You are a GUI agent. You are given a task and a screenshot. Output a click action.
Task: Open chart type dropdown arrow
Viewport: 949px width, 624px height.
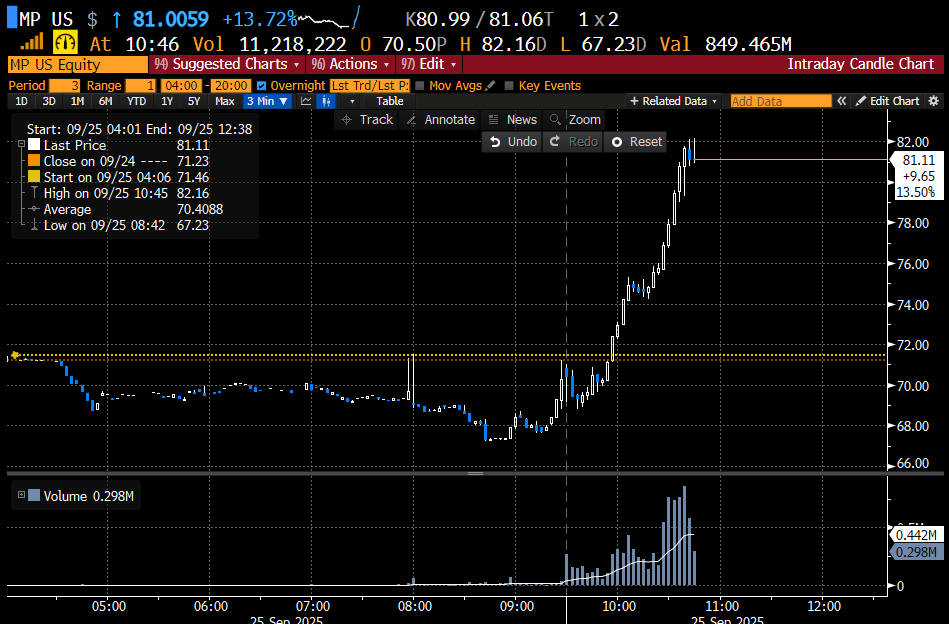pos(352,101)
